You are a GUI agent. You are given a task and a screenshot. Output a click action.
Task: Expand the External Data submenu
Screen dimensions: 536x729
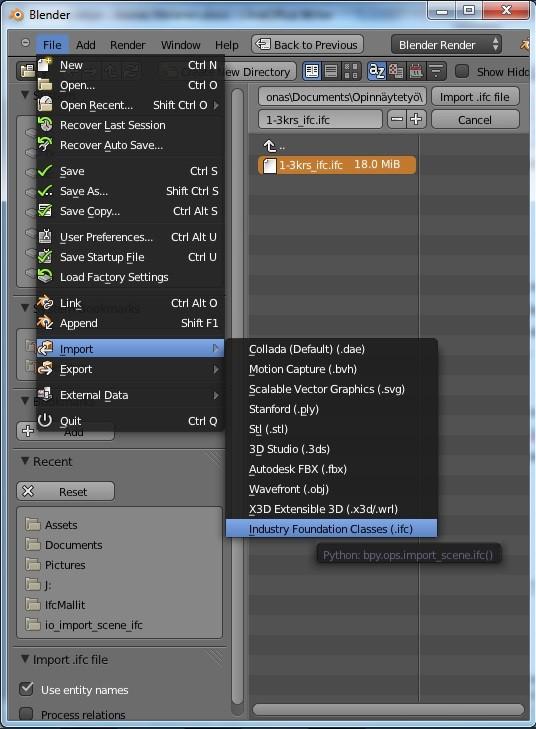(x=130, y=395)
